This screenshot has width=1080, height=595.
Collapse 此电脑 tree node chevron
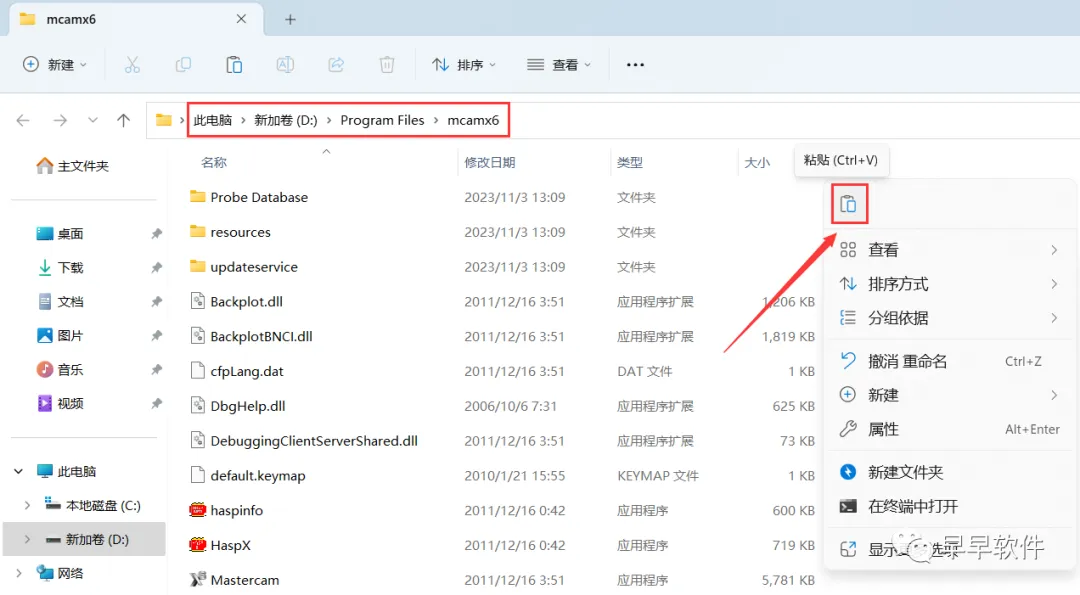(18, 472)
